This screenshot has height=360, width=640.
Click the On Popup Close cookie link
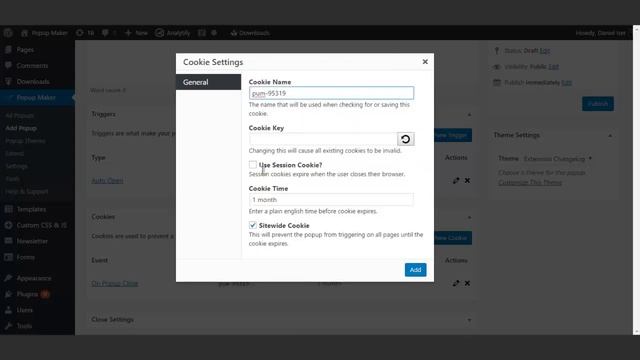[115, 283]
